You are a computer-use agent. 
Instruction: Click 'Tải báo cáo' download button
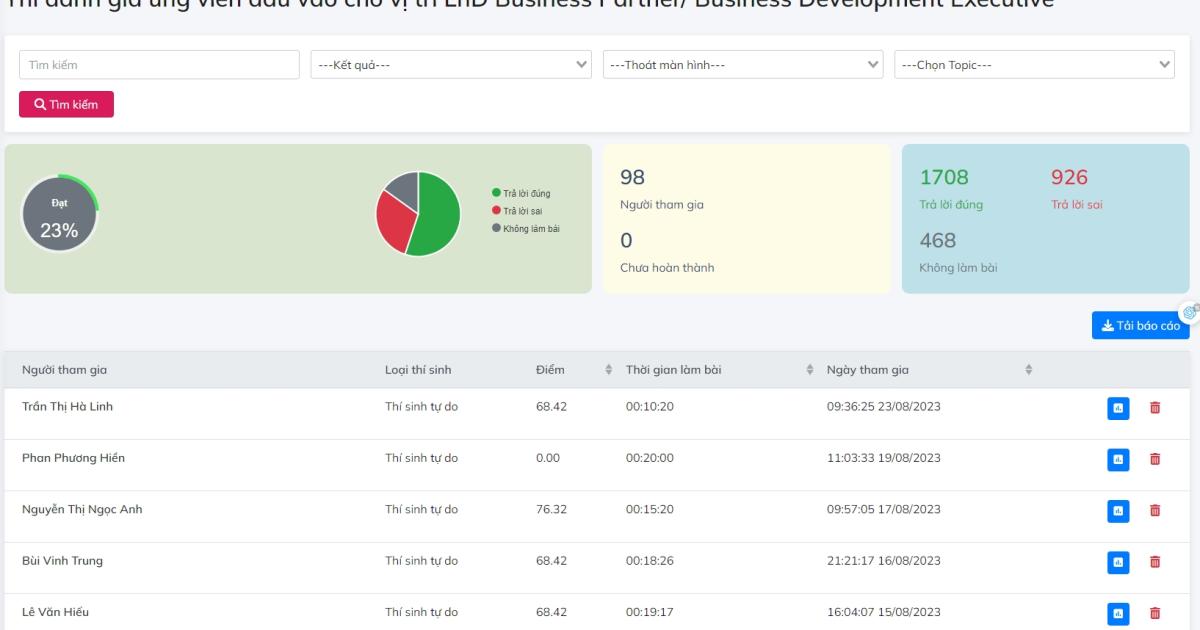[1140, 326]
